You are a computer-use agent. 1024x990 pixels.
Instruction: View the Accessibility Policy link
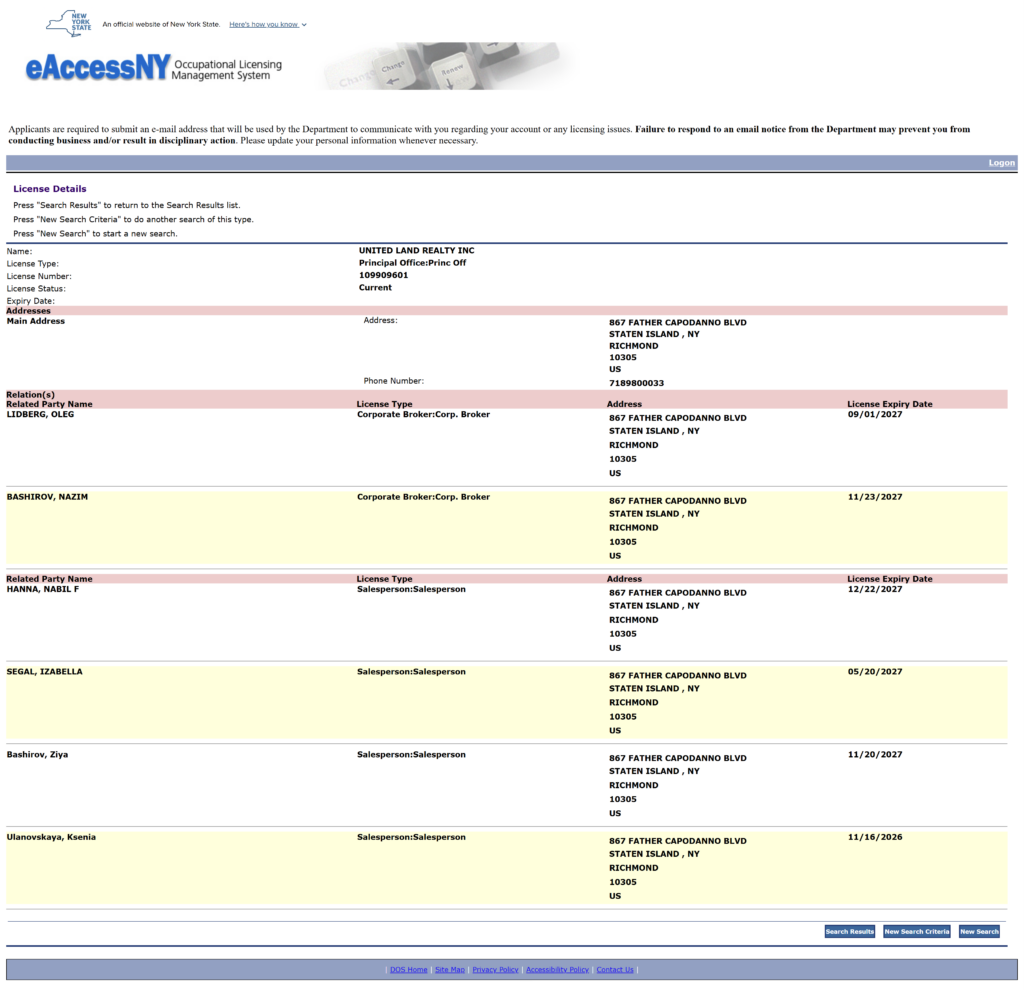[557, 970]
